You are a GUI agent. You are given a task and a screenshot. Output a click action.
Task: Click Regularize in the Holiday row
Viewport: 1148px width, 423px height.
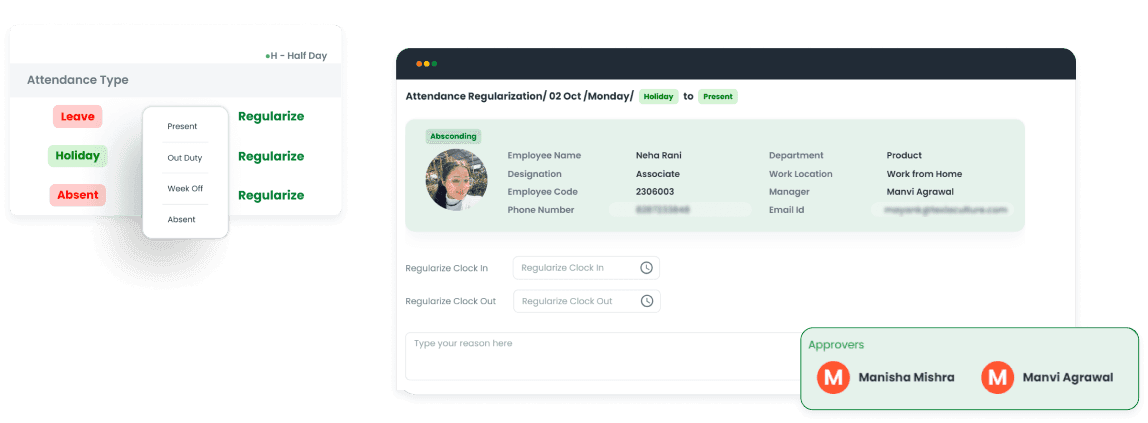coord(271,156)
